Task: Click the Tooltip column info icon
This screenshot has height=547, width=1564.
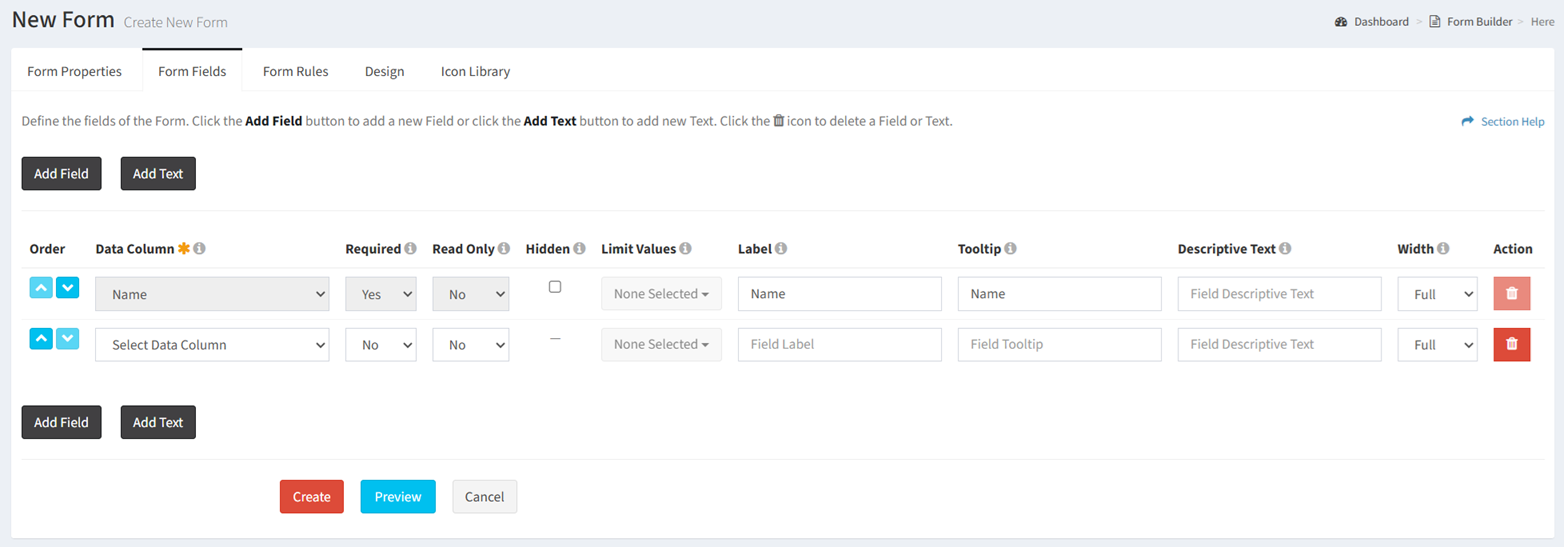Action: tap(1011, 249)
